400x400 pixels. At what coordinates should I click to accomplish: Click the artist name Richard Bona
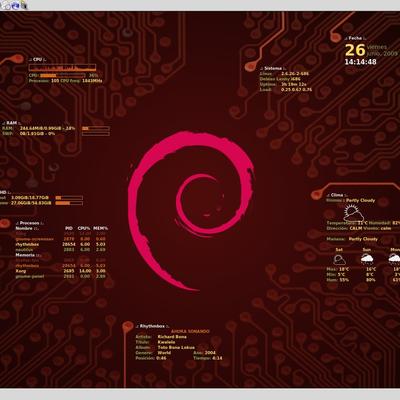pyautogui.click(x=172, y=337)
